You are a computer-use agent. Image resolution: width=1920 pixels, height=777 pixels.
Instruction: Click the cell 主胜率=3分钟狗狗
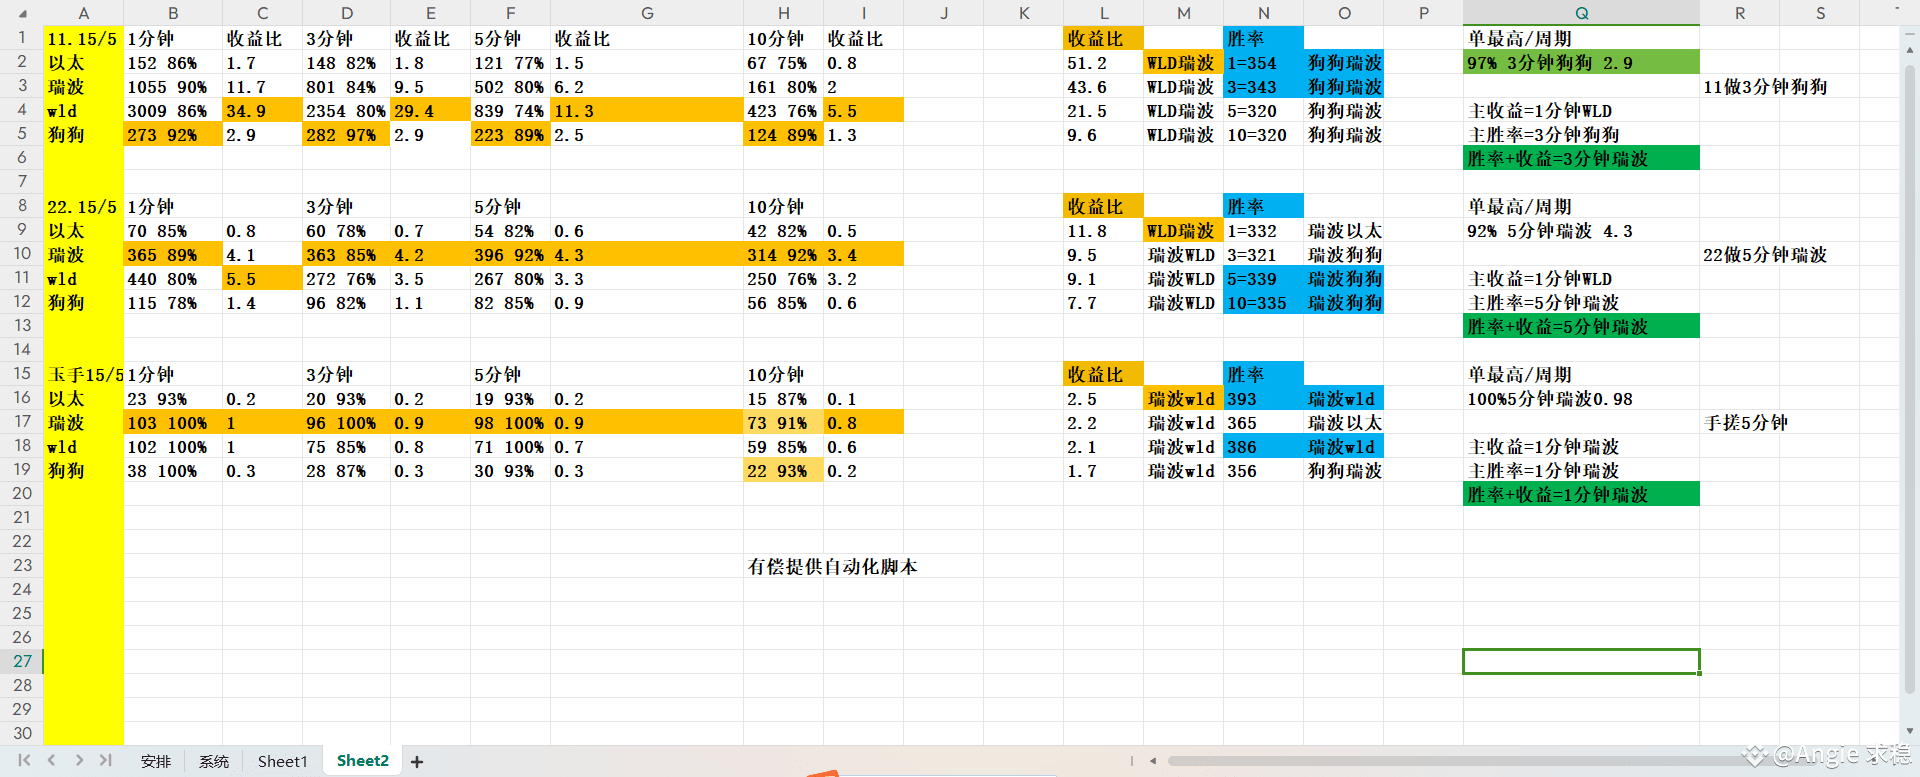click(x=1581, y=134)
